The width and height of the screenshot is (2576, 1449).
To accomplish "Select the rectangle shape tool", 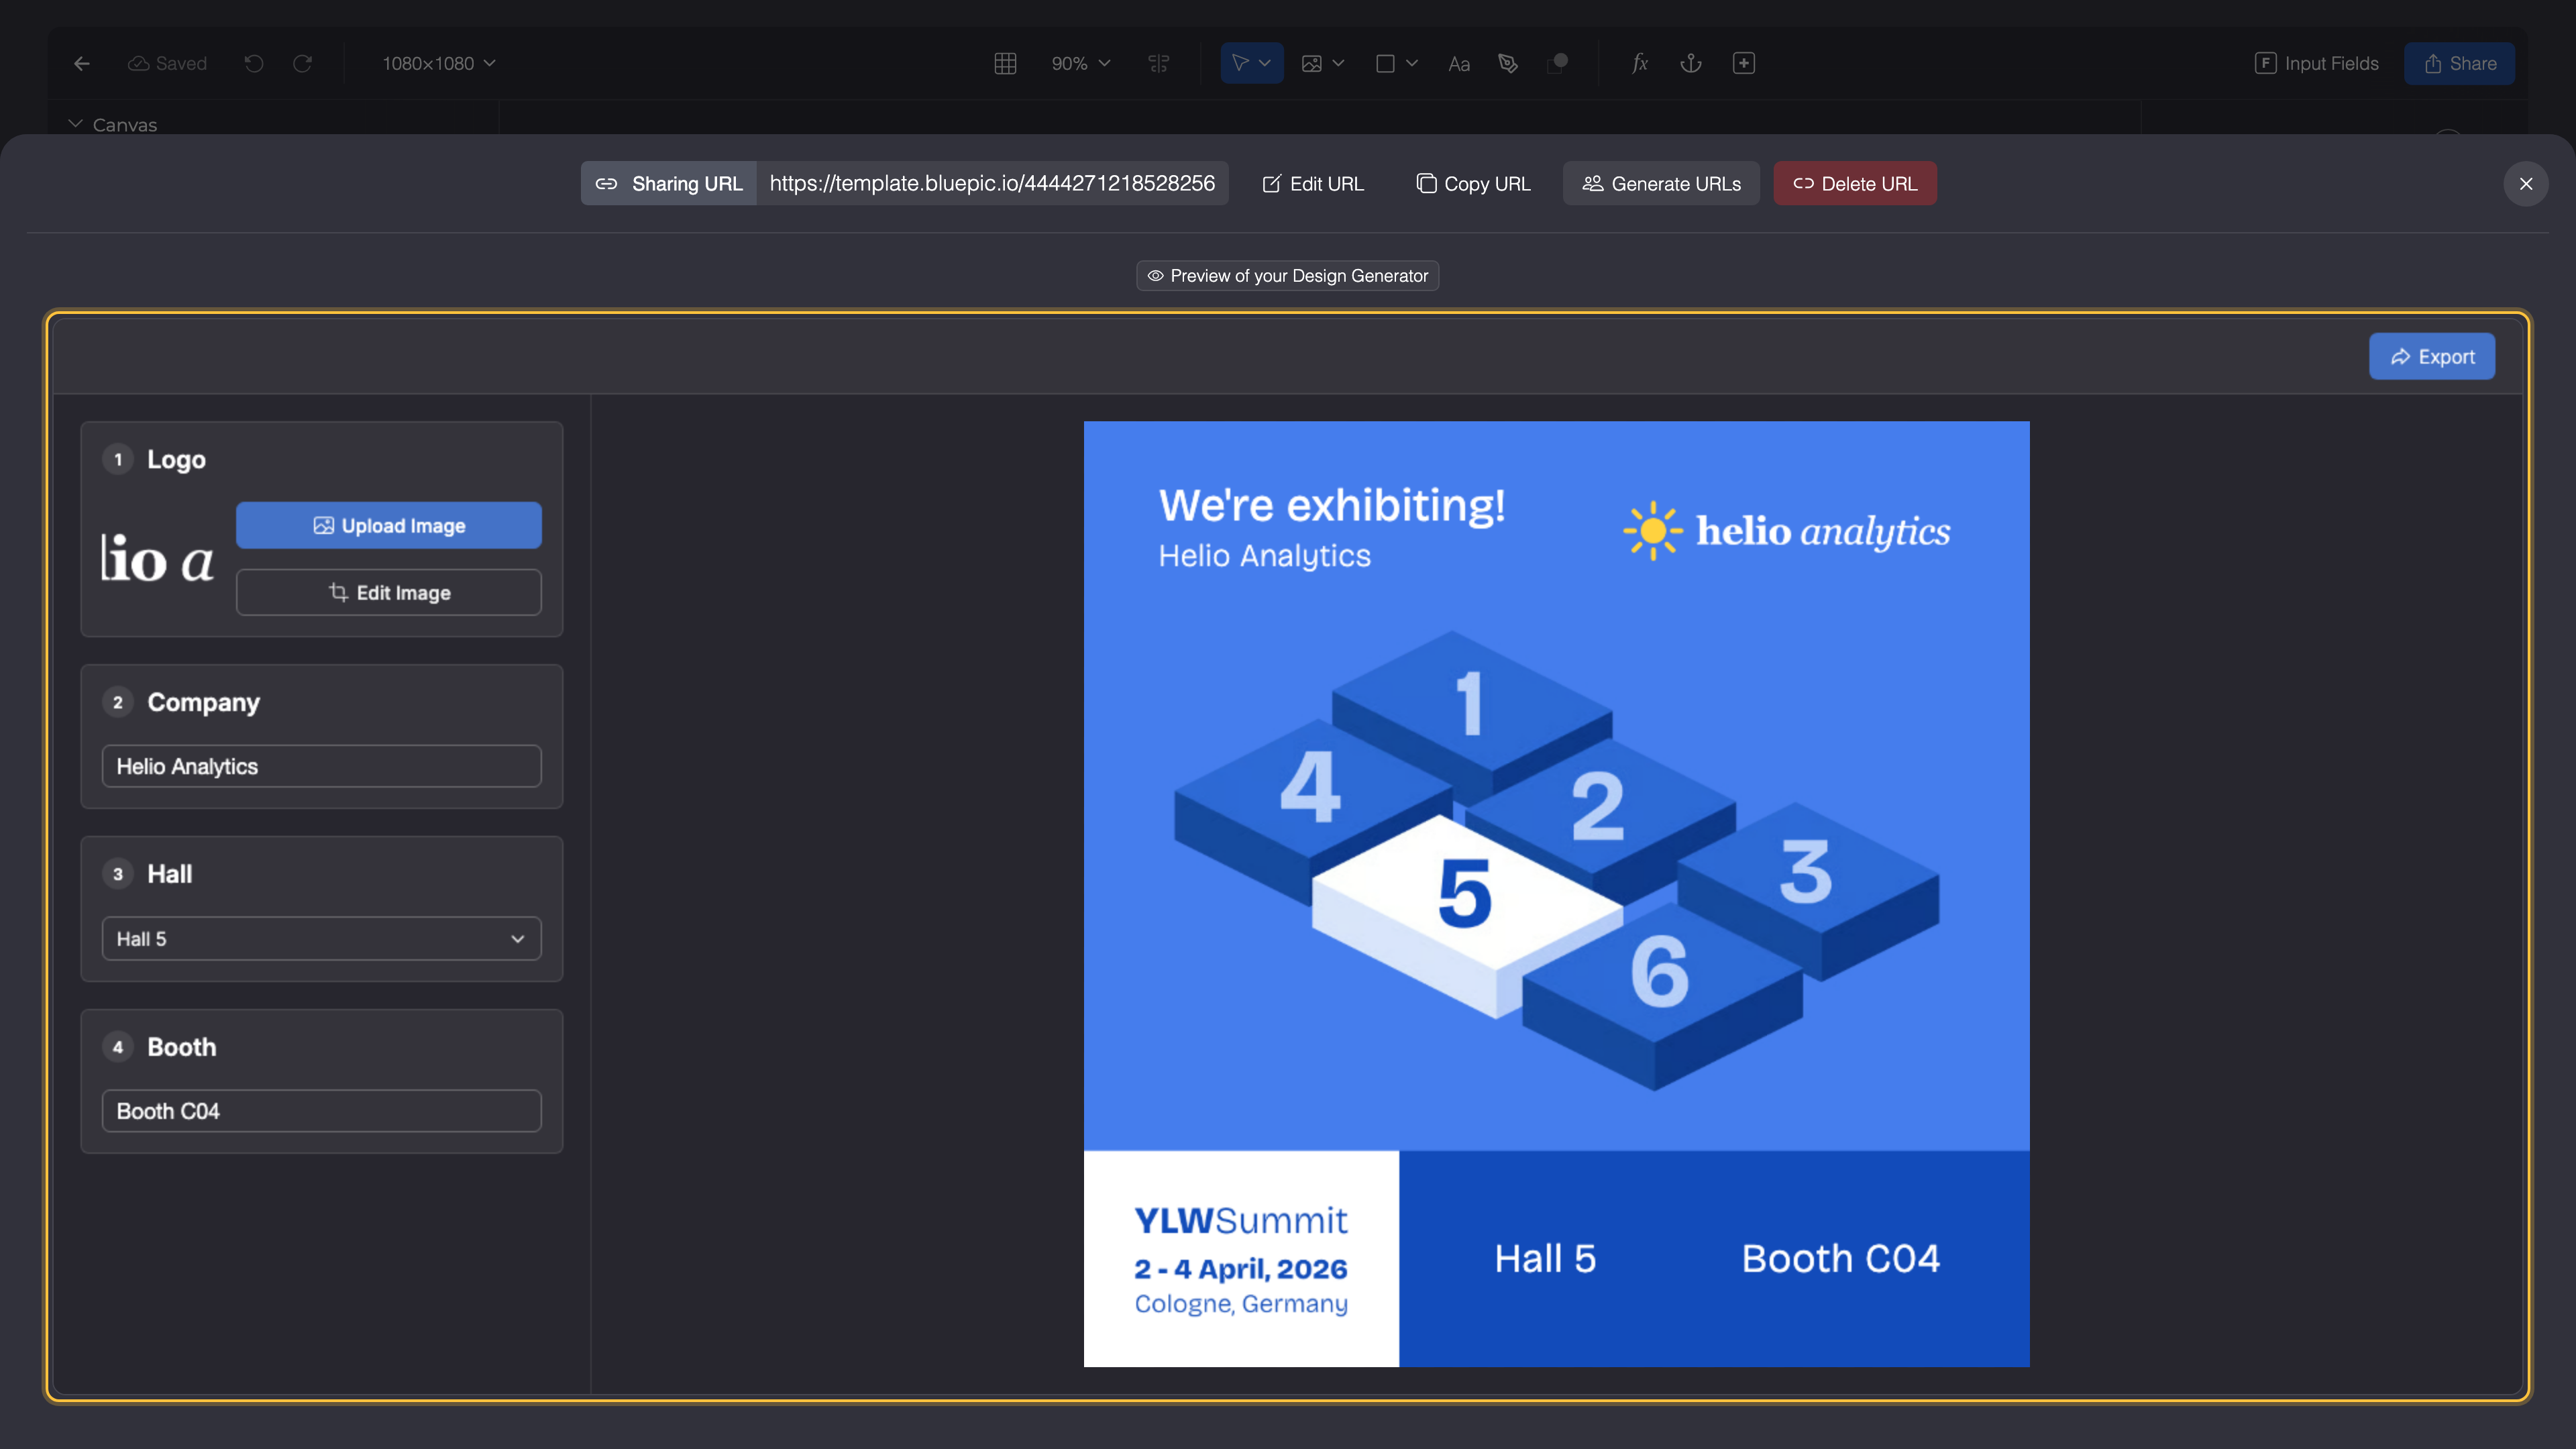I will tap(1385, 63).
